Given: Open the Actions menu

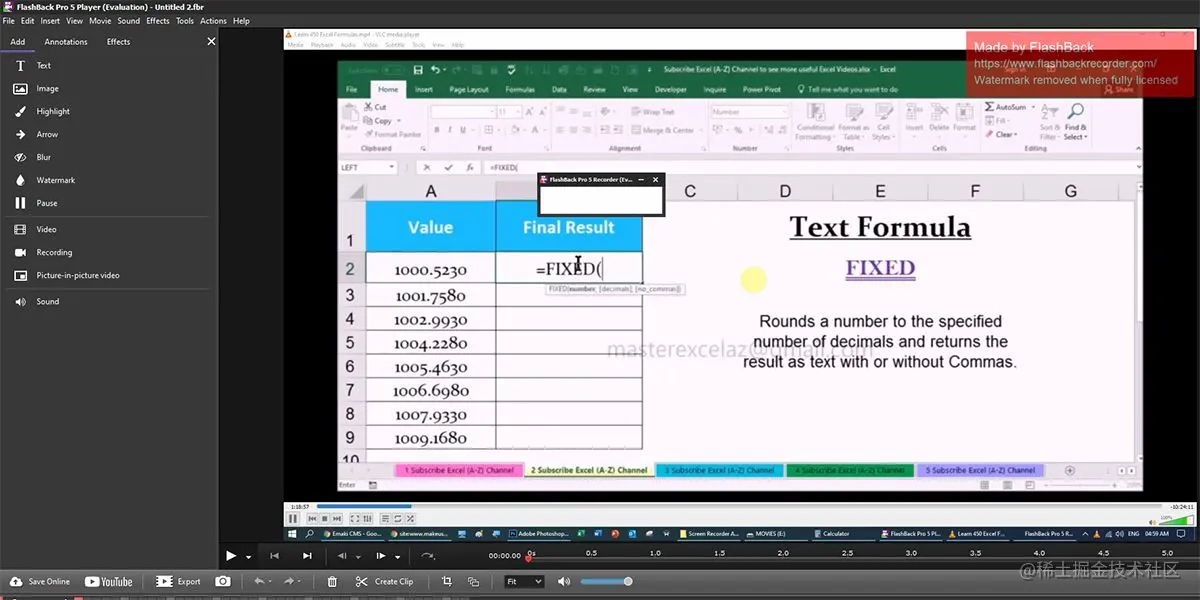Looking at the screenshot, I should pyautogui.click(x=213, y=21).
